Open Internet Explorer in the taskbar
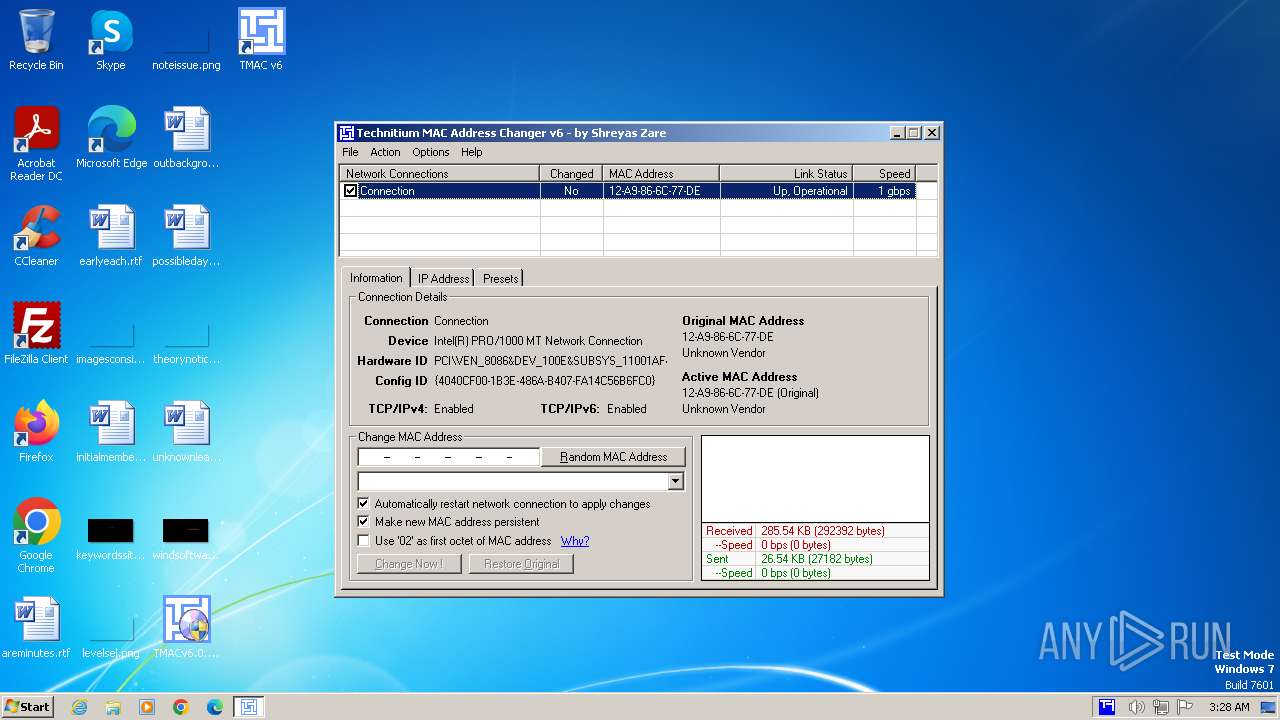The width and height of the screenshot is (1280, 720). tap(79, 707)
